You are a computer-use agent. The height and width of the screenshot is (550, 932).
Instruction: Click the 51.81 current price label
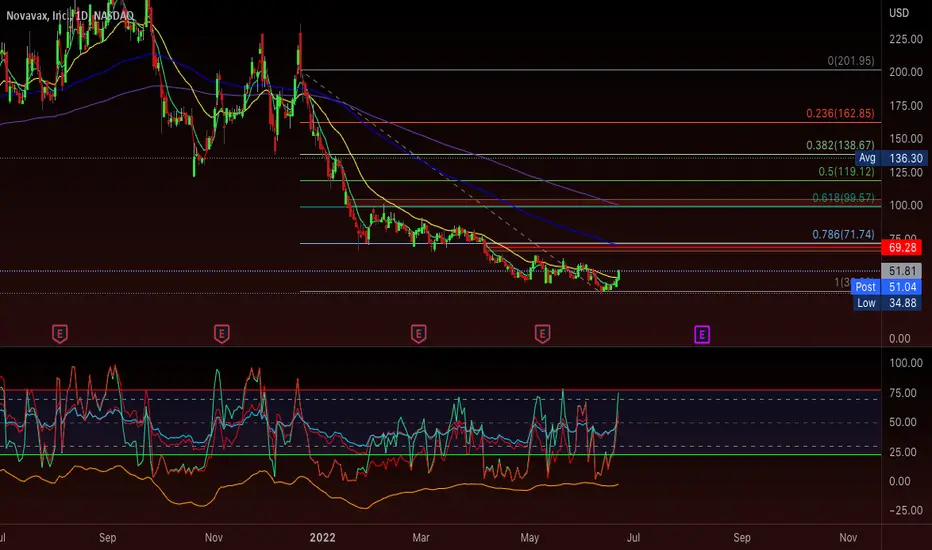pos(902,271)
